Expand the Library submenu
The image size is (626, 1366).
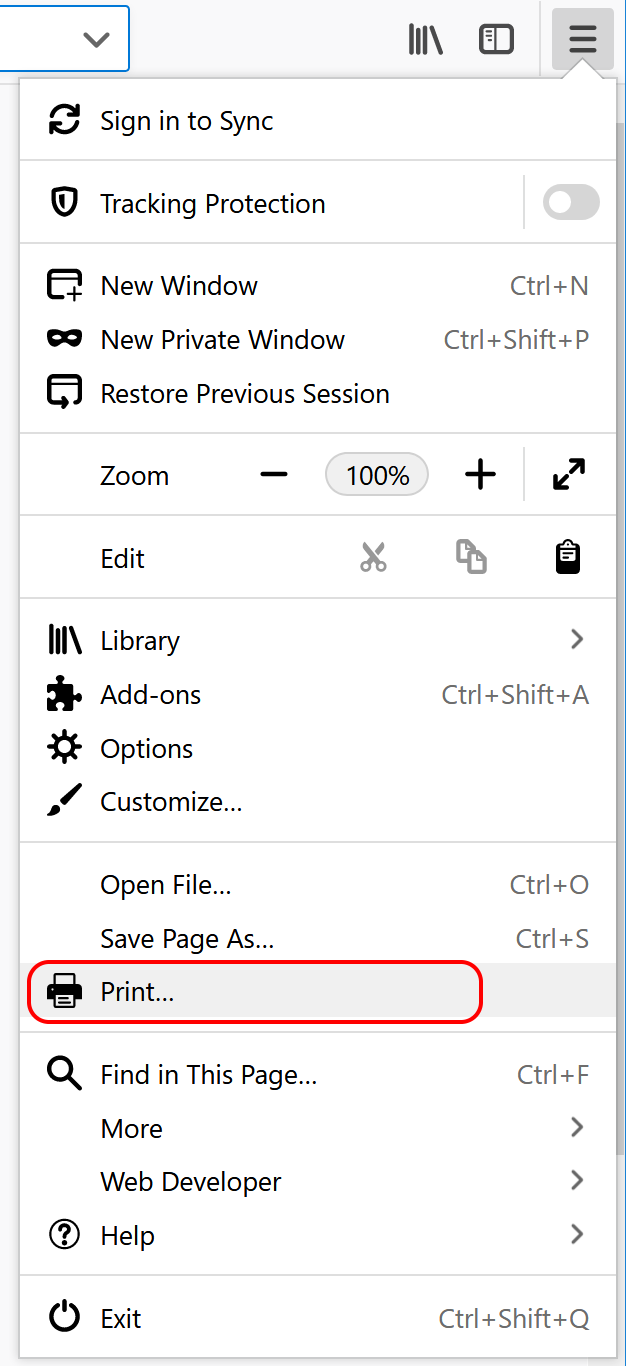pyautogui.click(x=577, y=639)
